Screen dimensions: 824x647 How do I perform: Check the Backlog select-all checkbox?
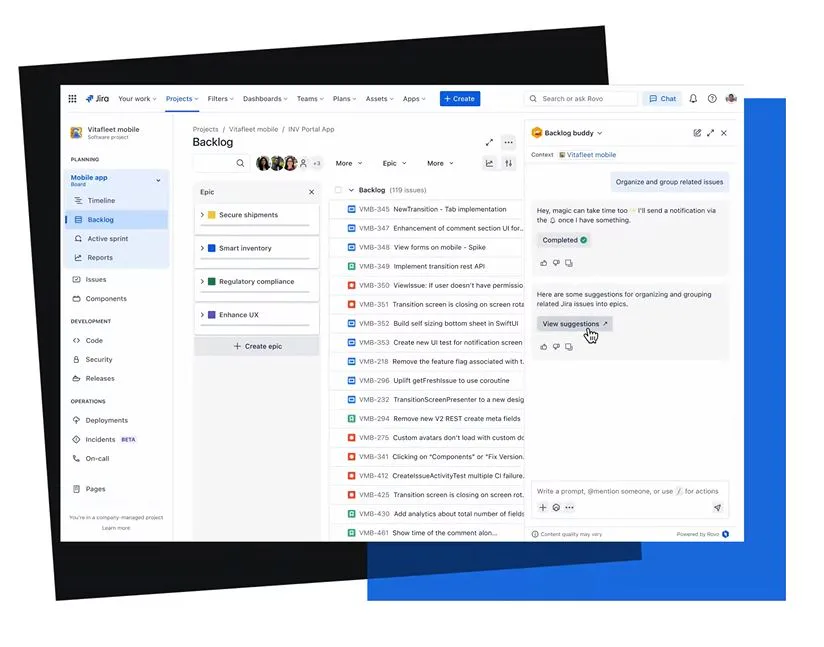(338, 190)
